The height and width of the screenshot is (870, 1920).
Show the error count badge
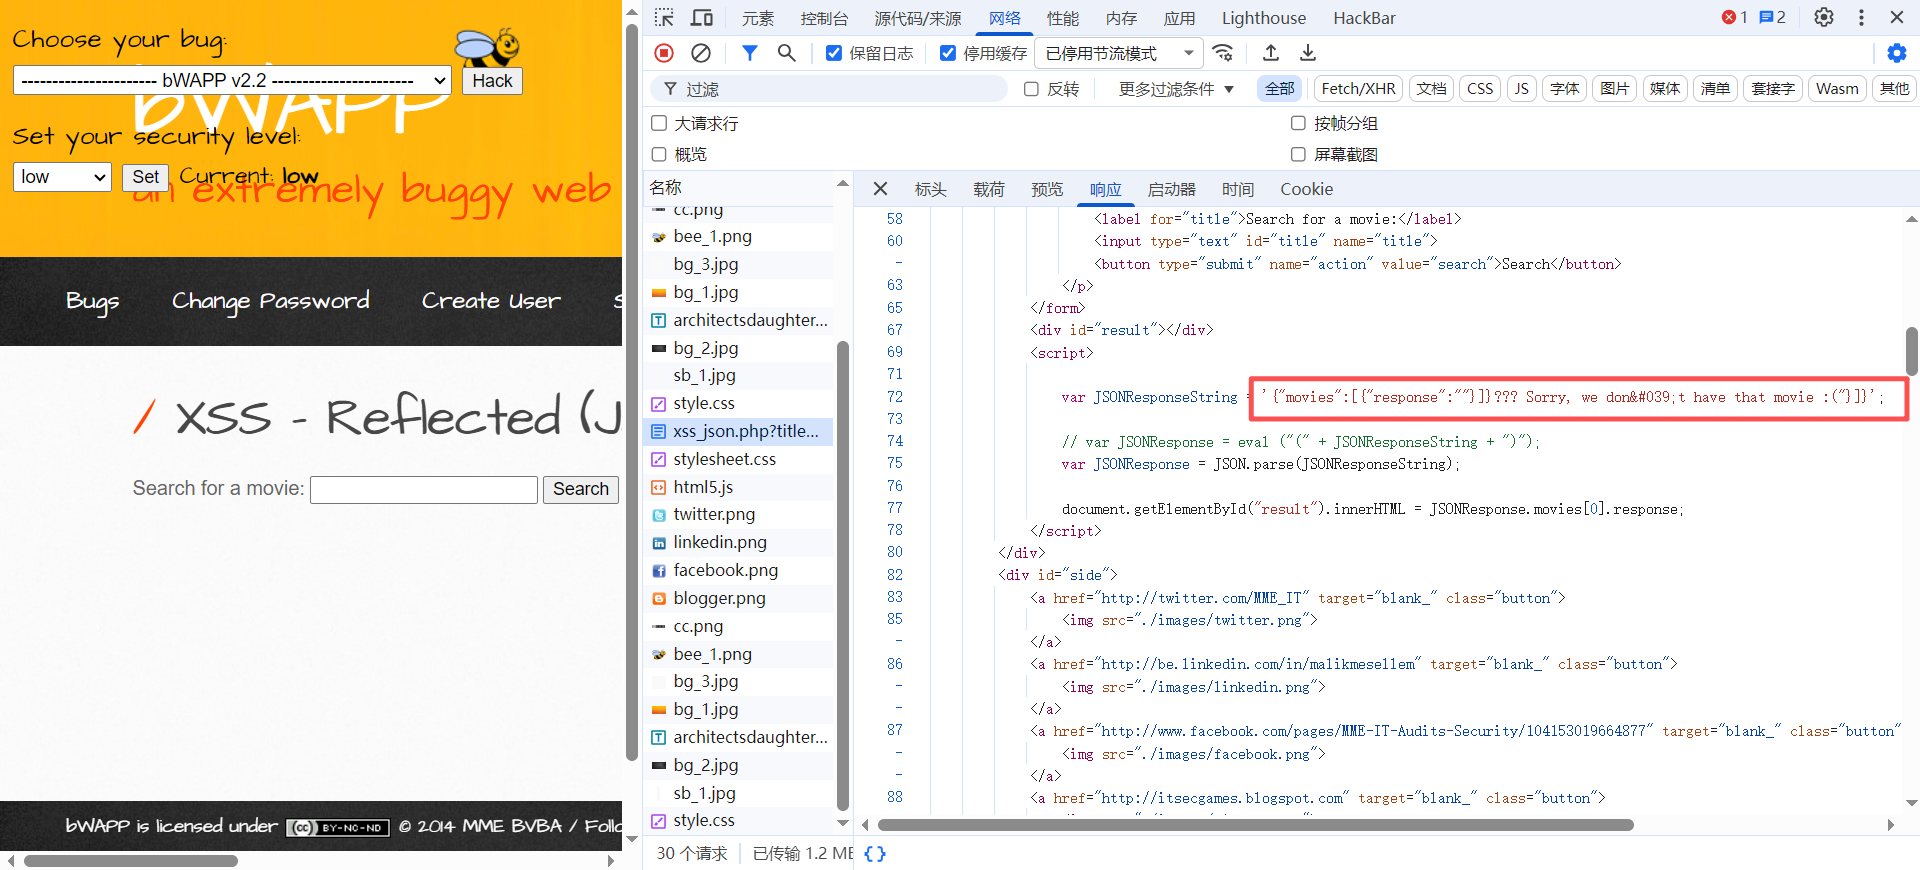(x=1734, y=17)
